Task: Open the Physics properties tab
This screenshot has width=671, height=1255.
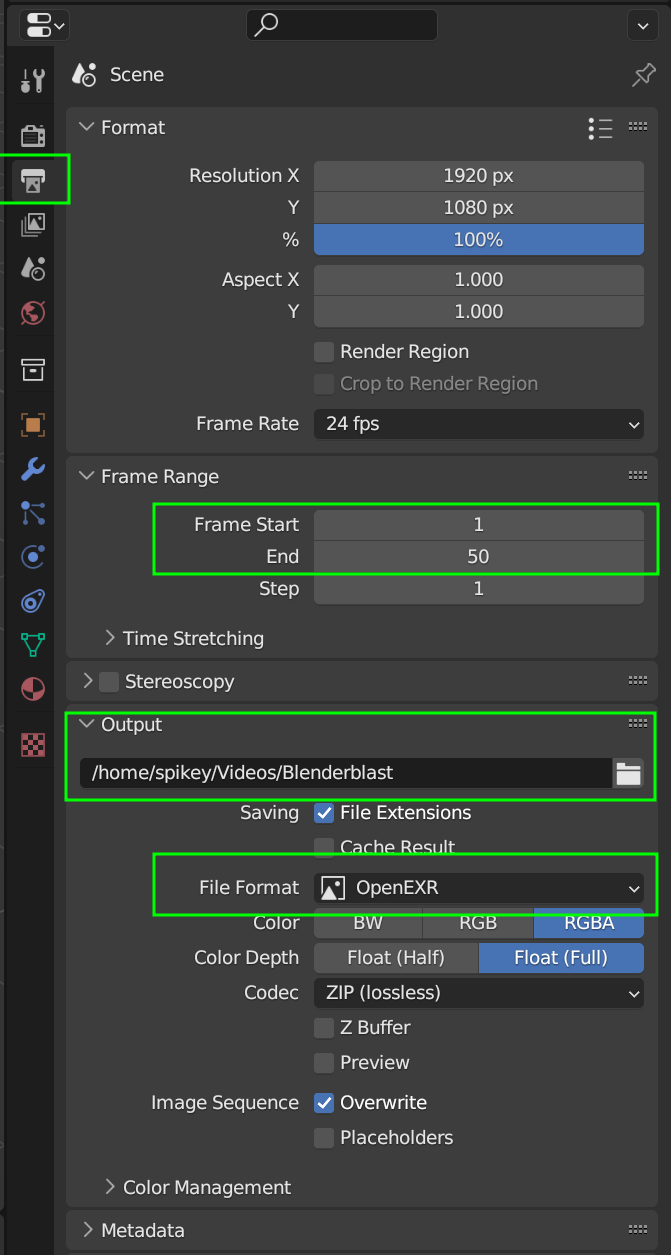Action: [x=33, y=557]
